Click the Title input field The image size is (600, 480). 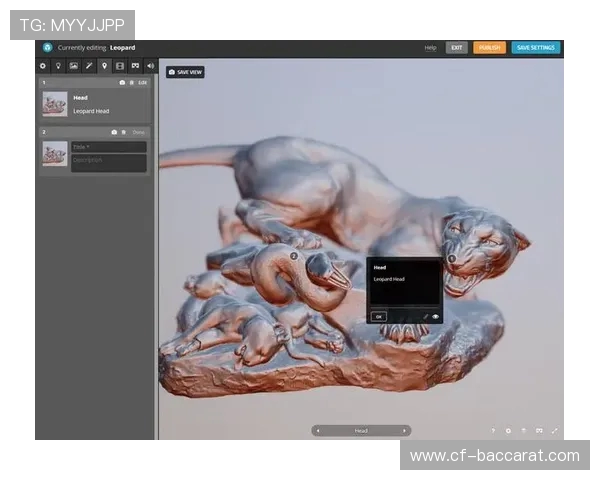[109, 147]
